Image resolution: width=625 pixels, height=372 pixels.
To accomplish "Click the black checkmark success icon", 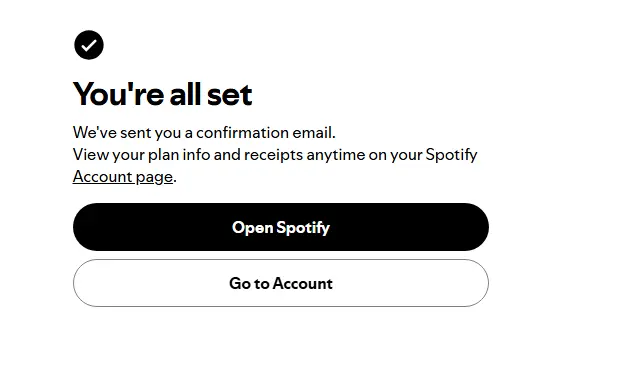I will [89, 45].
